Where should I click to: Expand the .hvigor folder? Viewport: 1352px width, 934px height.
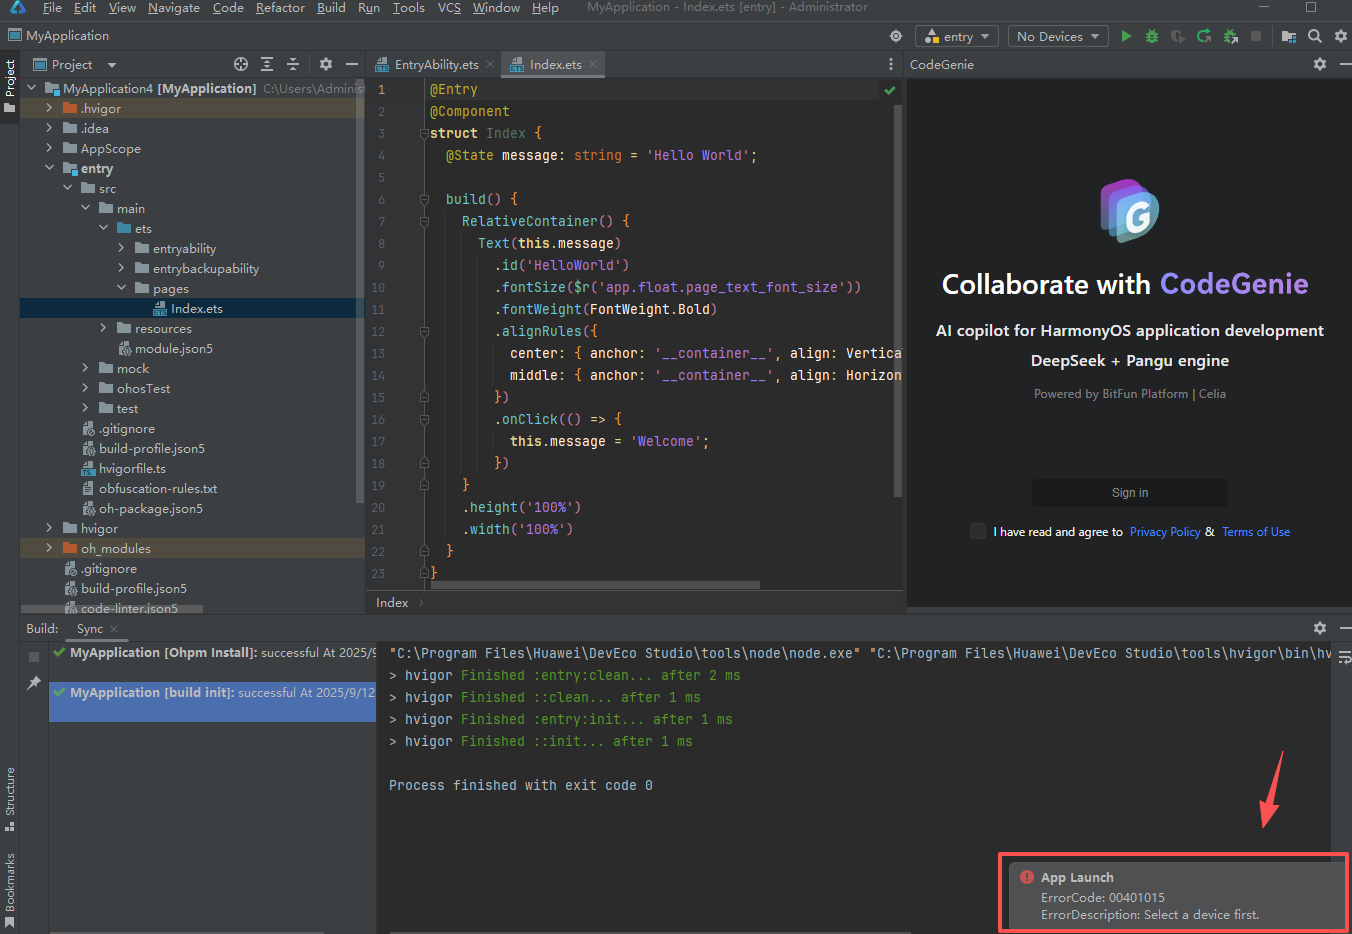49,108
